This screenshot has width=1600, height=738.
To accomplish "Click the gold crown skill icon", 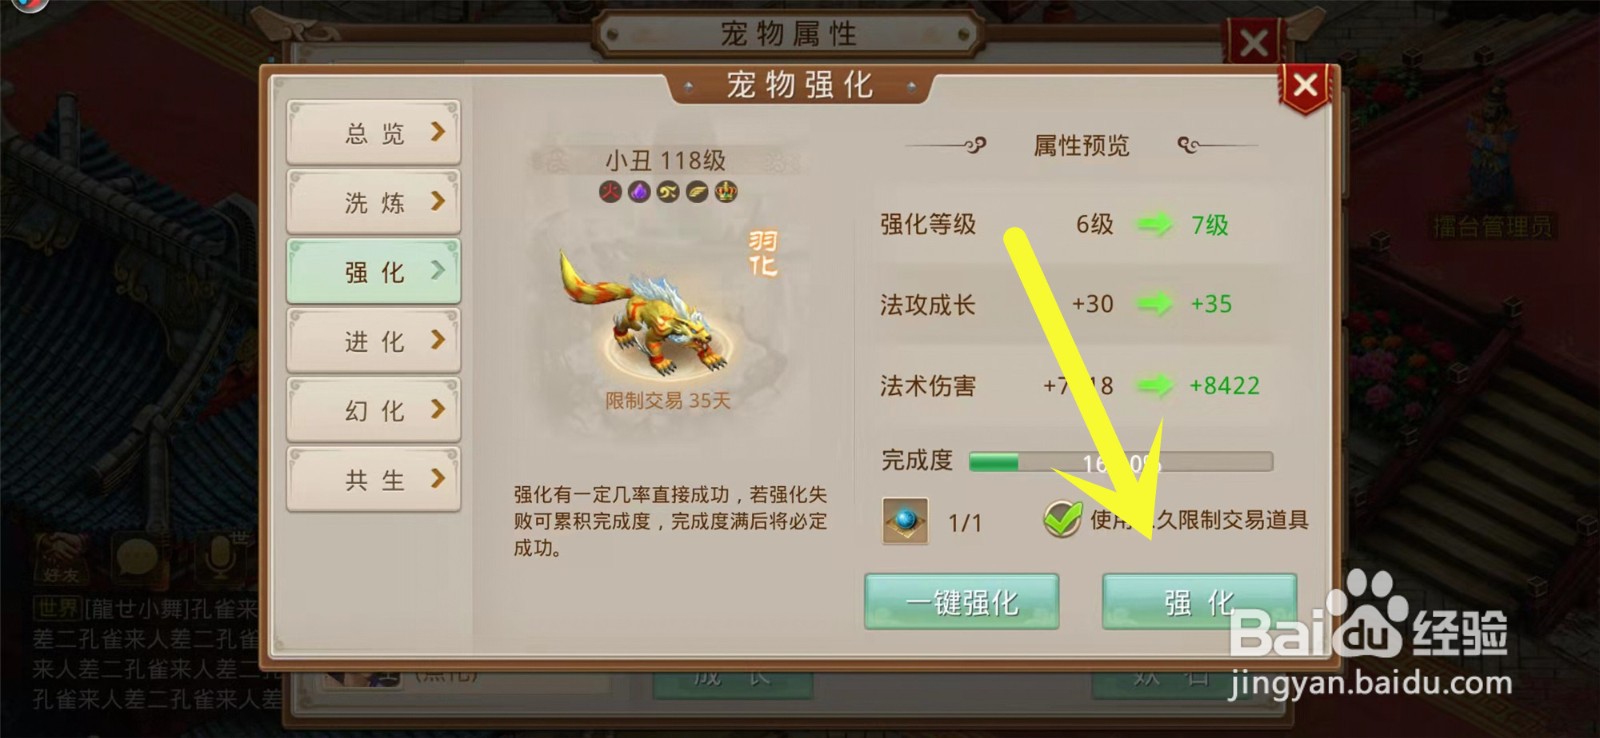I will (x=726, y=191).
